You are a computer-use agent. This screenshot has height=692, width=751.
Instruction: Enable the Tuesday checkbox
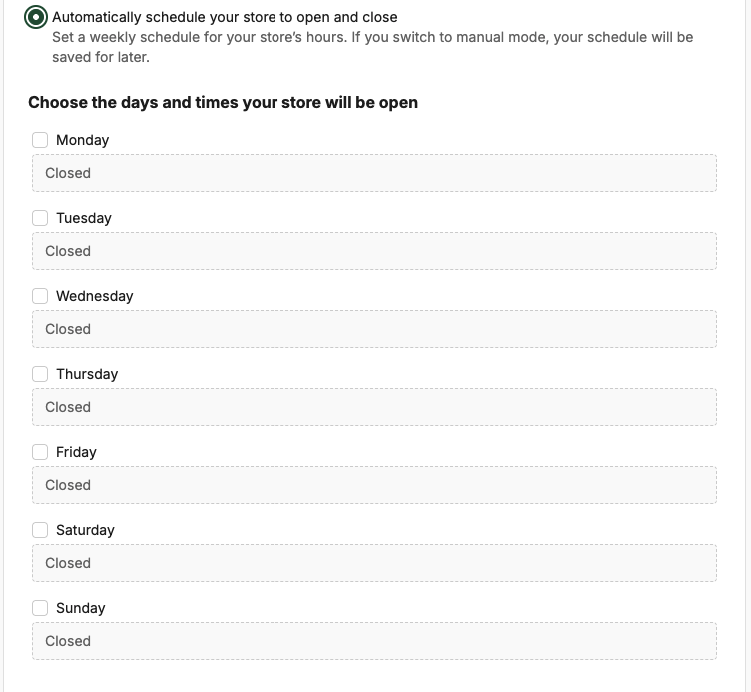[40, 218]
